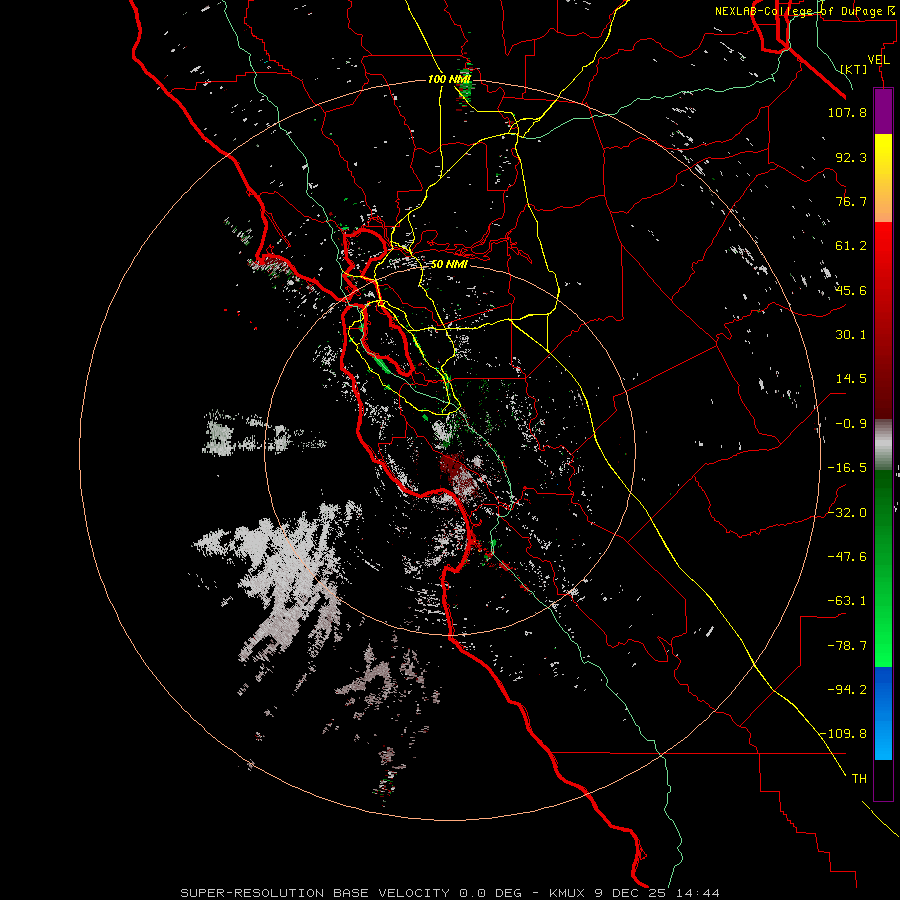The image size is (900, 900).
Task: Click the purple segment of the velocity color bar
Action: 883,111
